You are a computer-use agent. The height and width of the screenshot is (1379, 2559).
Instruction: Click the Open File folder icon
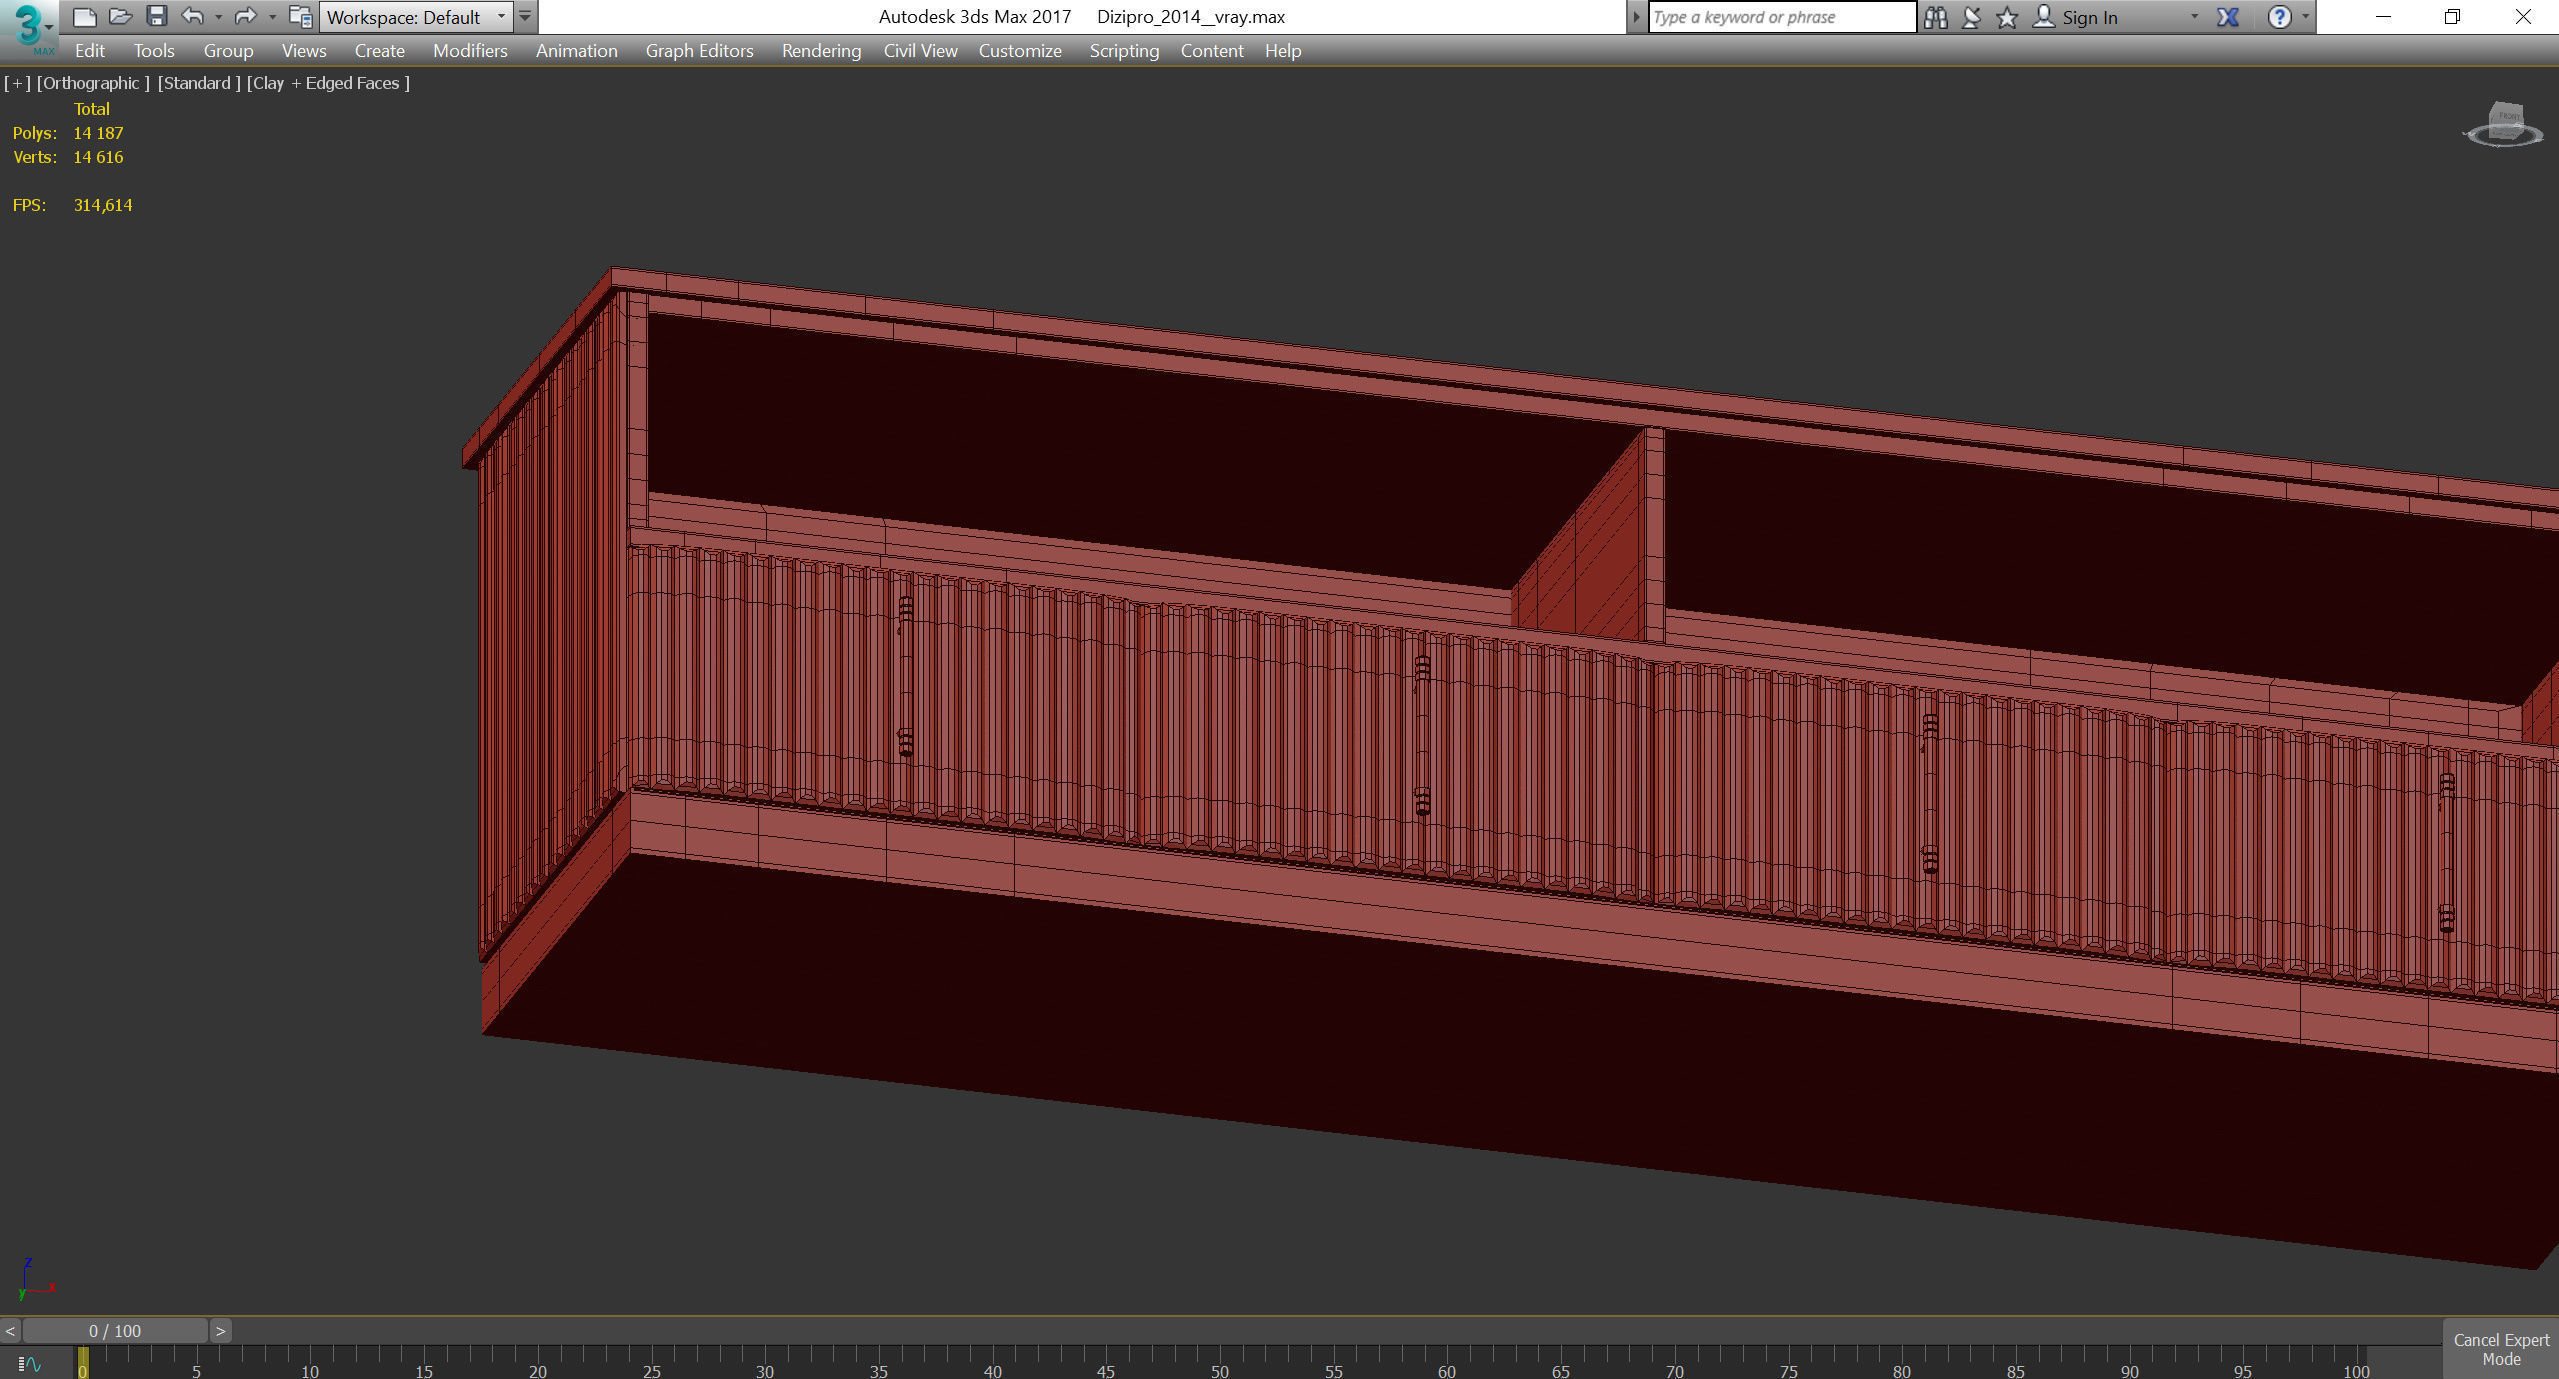120,16
